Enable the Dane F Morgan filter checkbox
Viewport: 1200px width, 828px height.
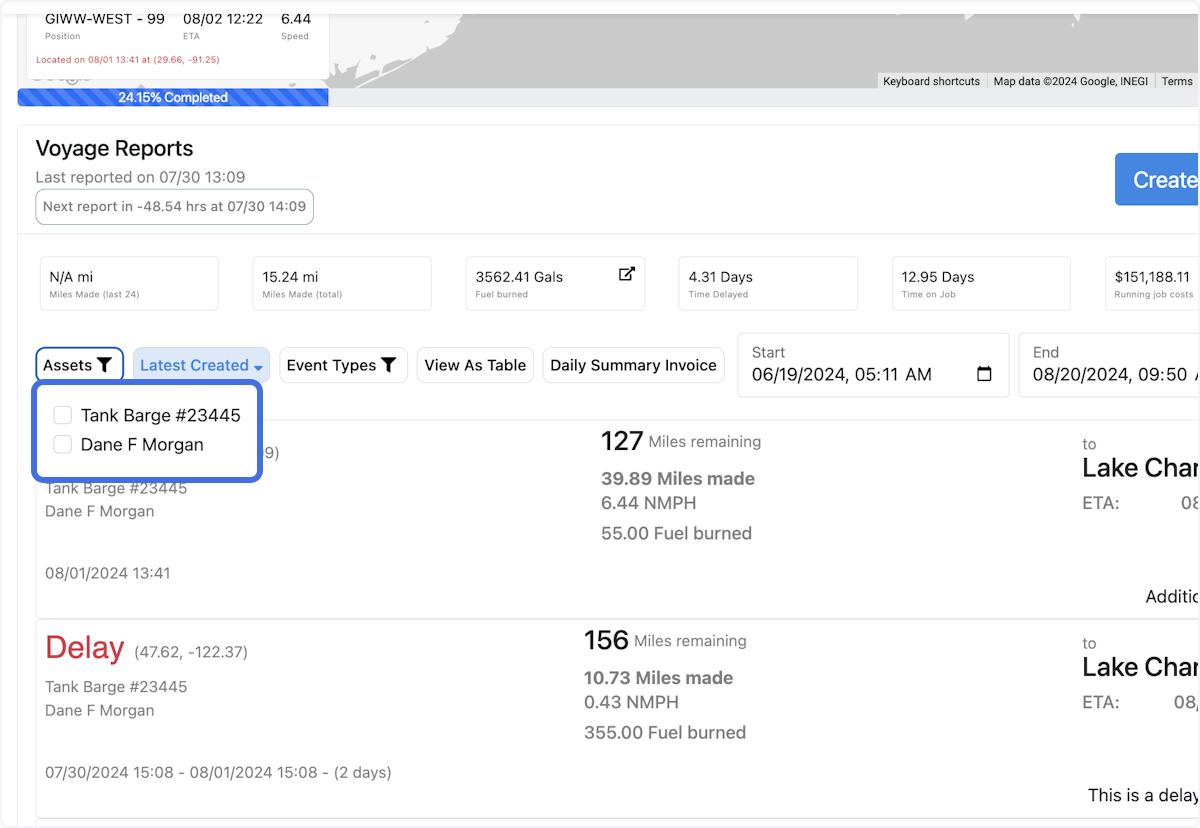coord(62,444)
